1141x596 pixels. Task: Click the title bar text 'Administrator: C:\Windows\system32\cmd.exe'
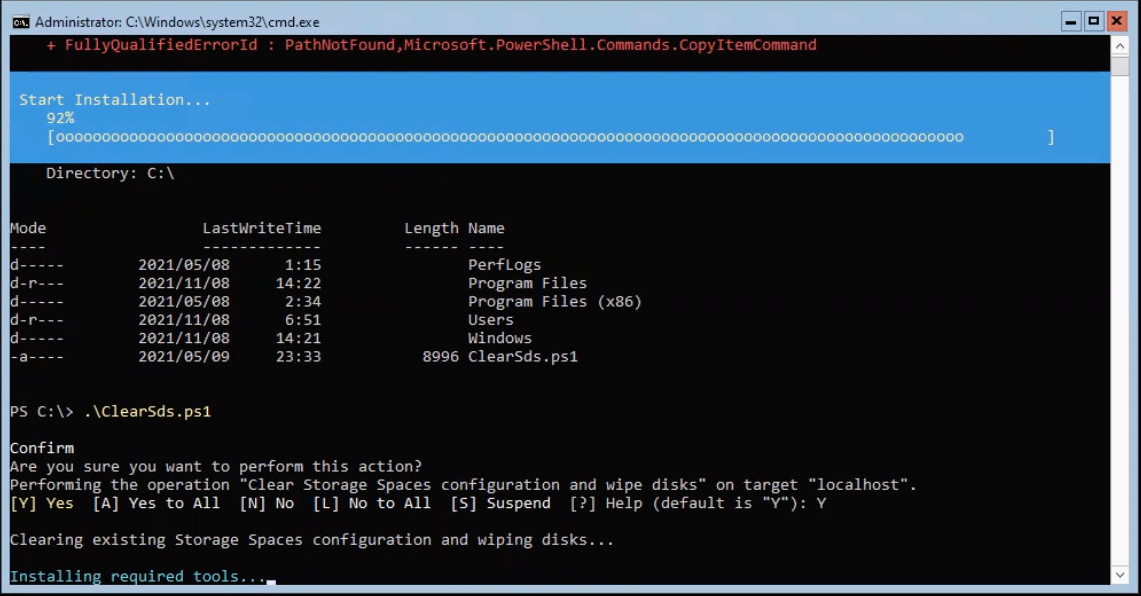pyautogui.click(x=178, y=22)
